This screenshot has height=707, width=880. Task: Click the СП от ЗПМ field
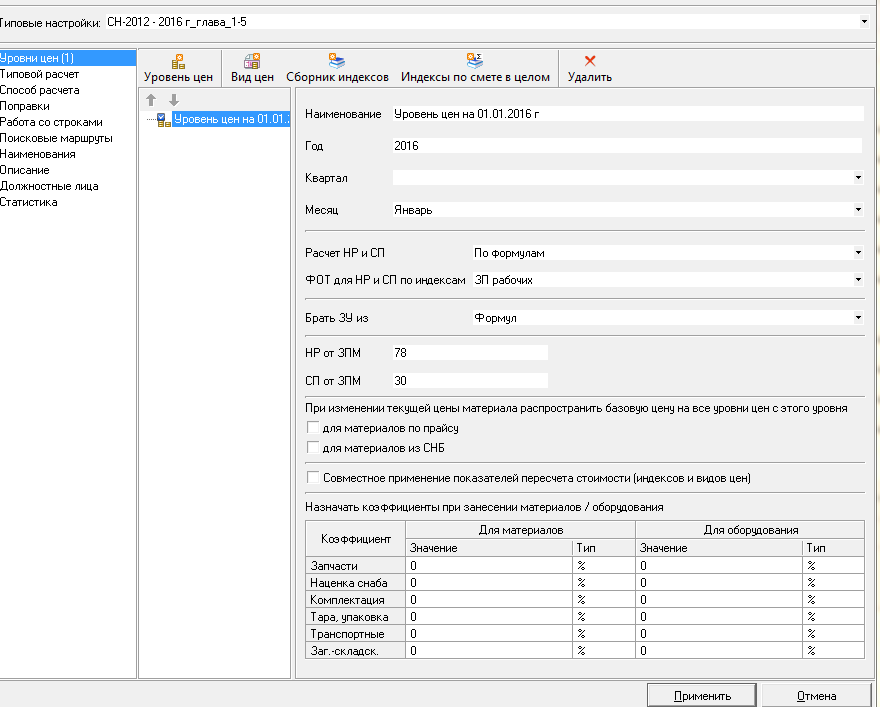[x=470, y=380]
